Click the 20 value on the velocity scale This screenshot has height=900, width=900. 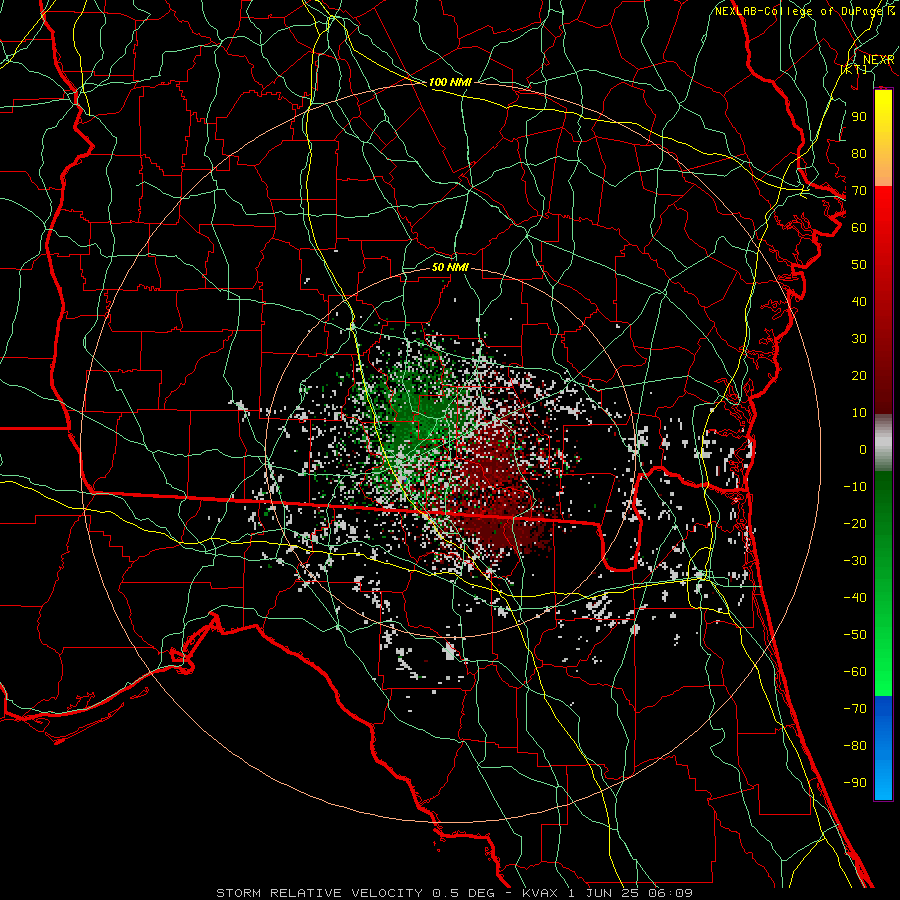(x=859, y=375)
